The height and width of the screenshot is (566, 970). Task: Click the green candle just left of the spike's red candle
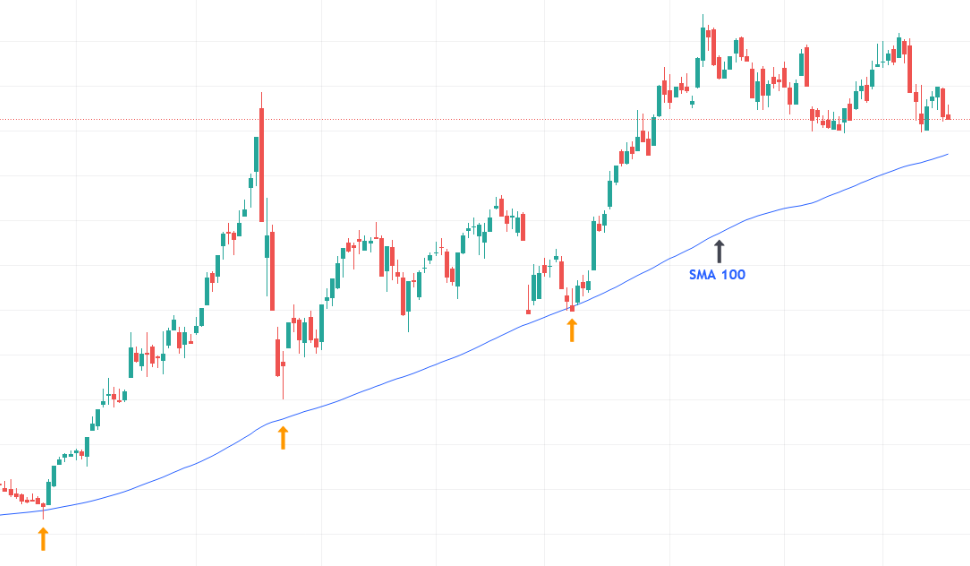255,155
